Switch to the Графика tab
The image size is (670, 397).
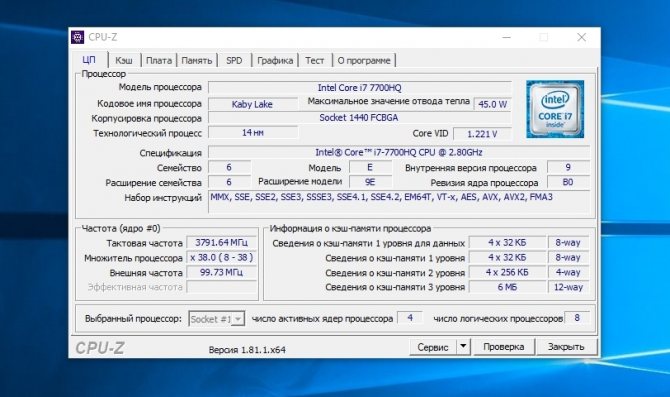275,60
